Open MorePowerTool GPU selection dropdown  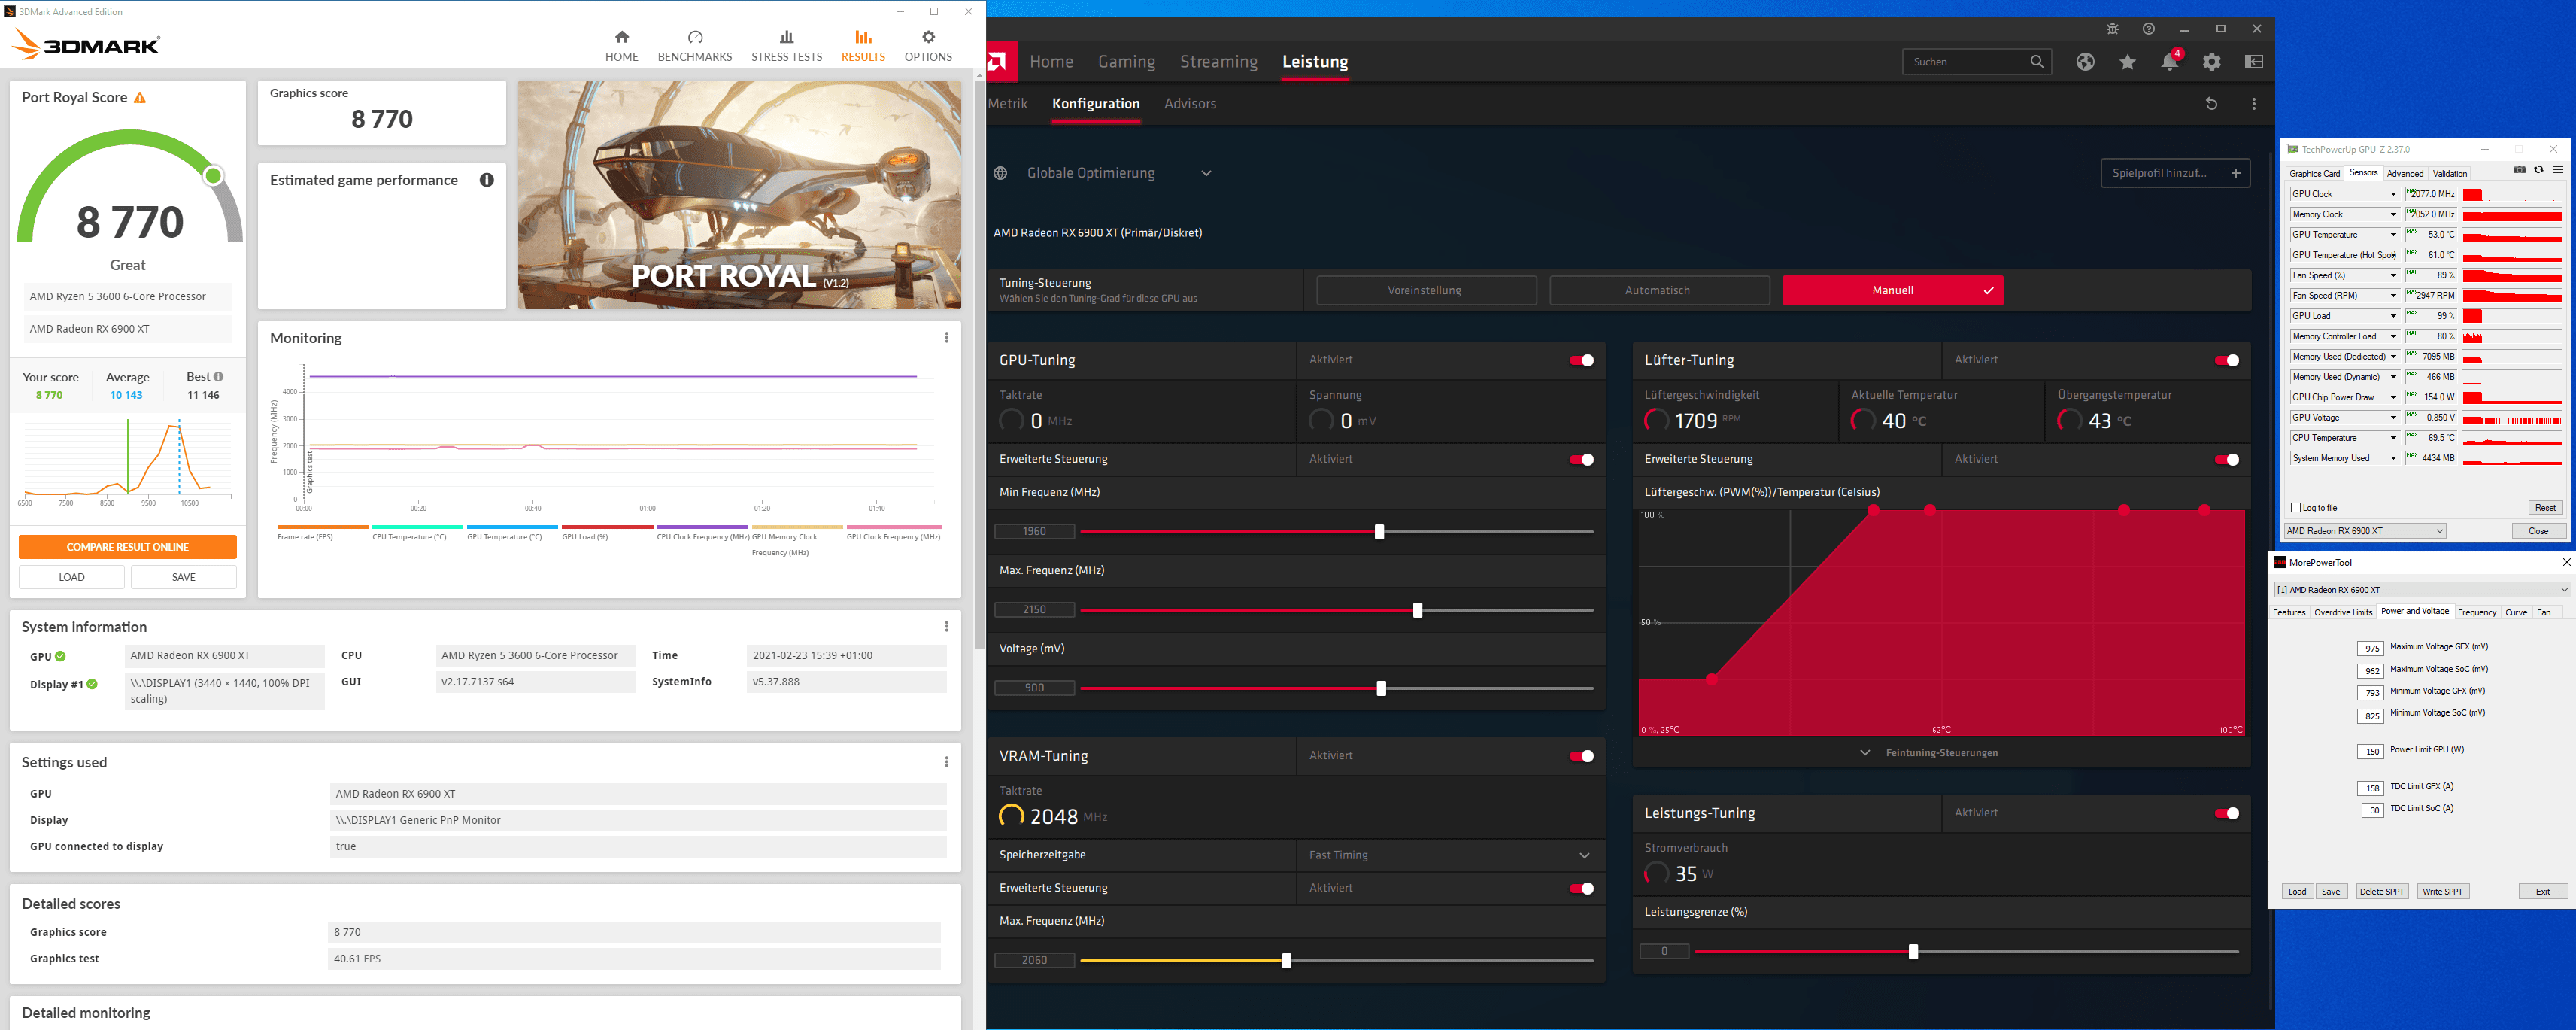2420,590
